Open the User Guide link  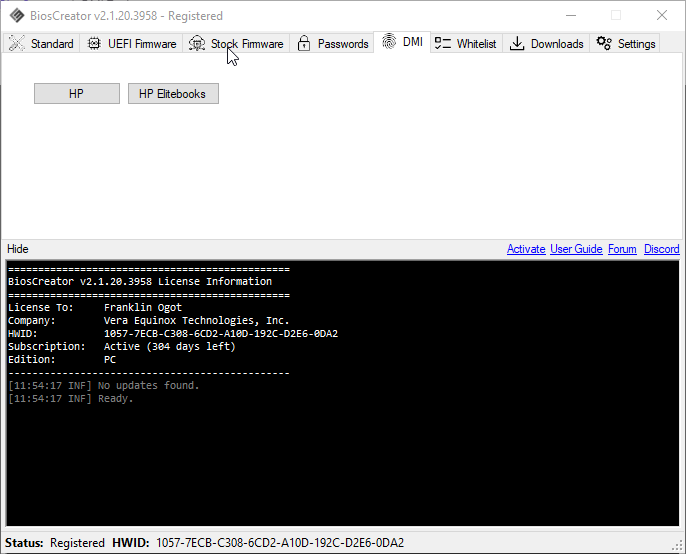pyautogui.click(x=576, y=249)
